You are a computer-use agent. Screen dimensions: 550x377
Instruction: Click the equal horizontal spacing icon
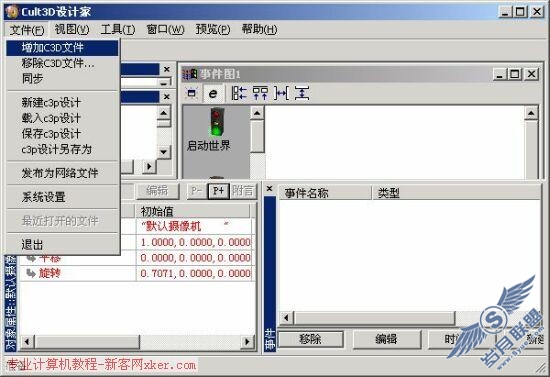click(281, 93)
